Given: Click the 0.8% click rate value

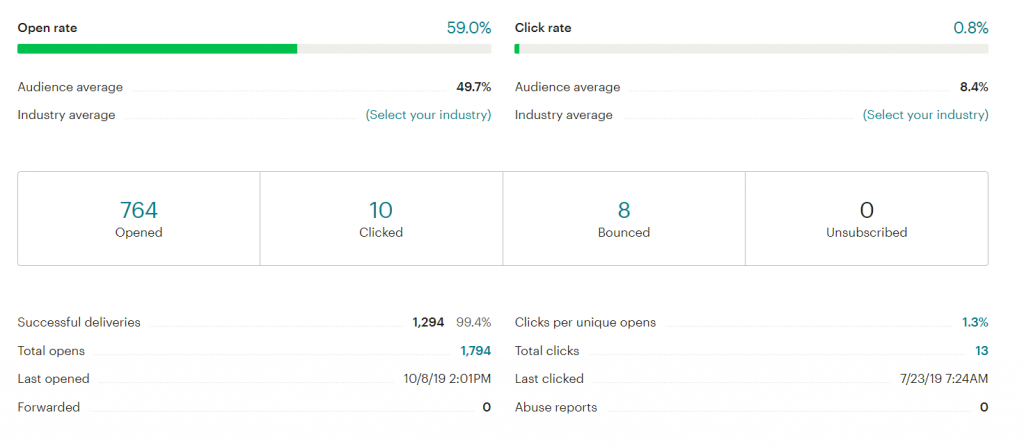Looking at the screenshot, I should [970, 28].
